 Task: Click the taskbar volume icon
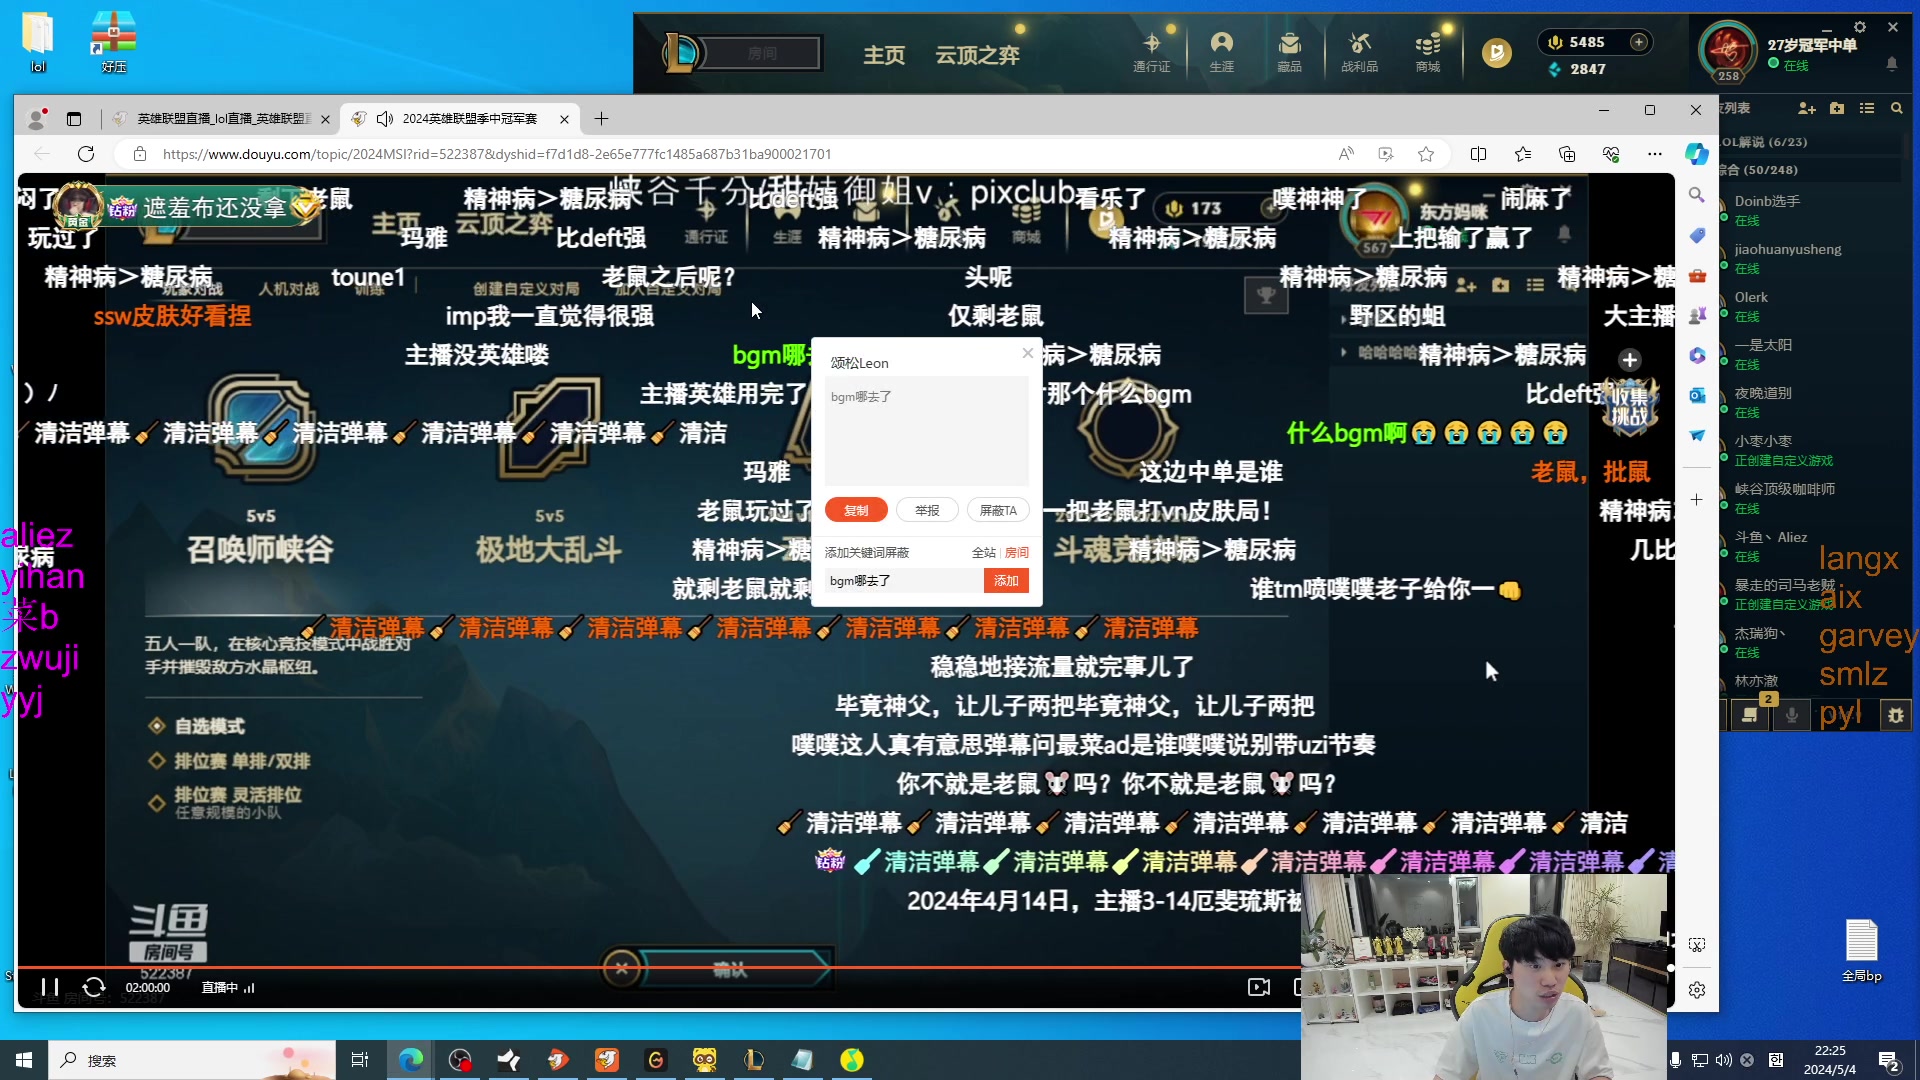point(1724,1060)
